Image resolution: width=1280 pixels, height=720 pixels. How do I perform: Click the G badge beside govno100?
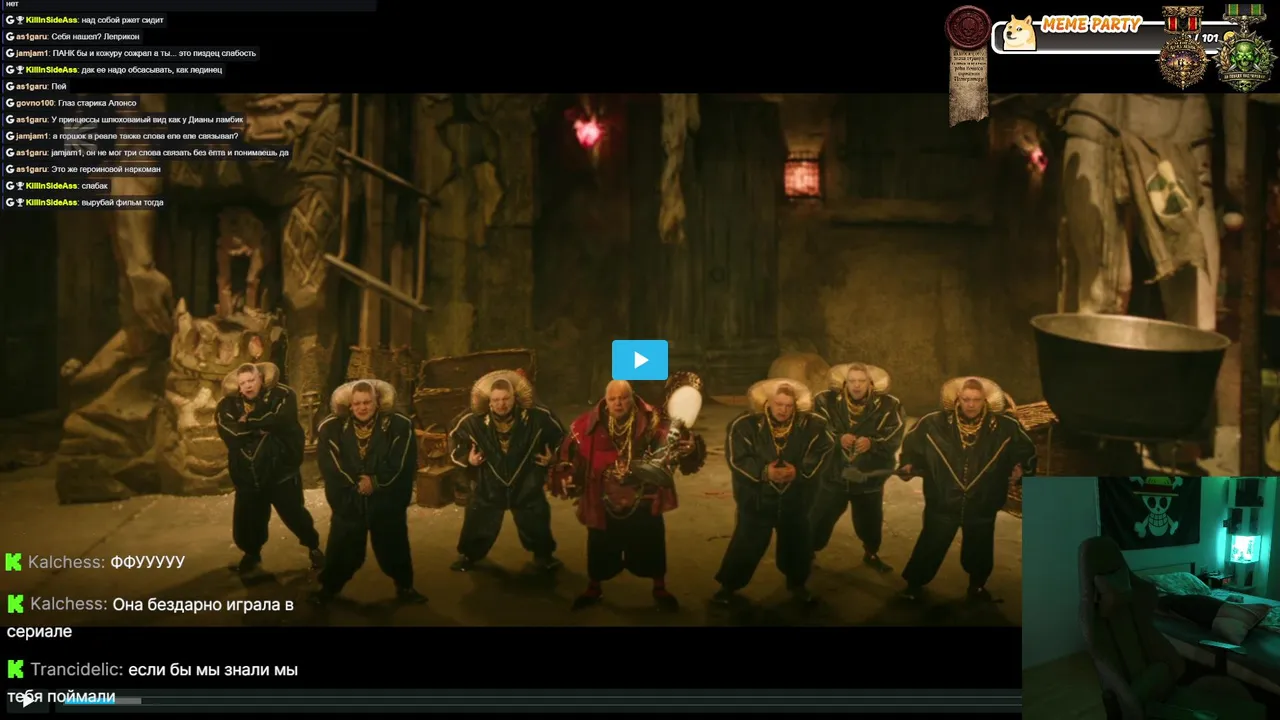(9, 103)
